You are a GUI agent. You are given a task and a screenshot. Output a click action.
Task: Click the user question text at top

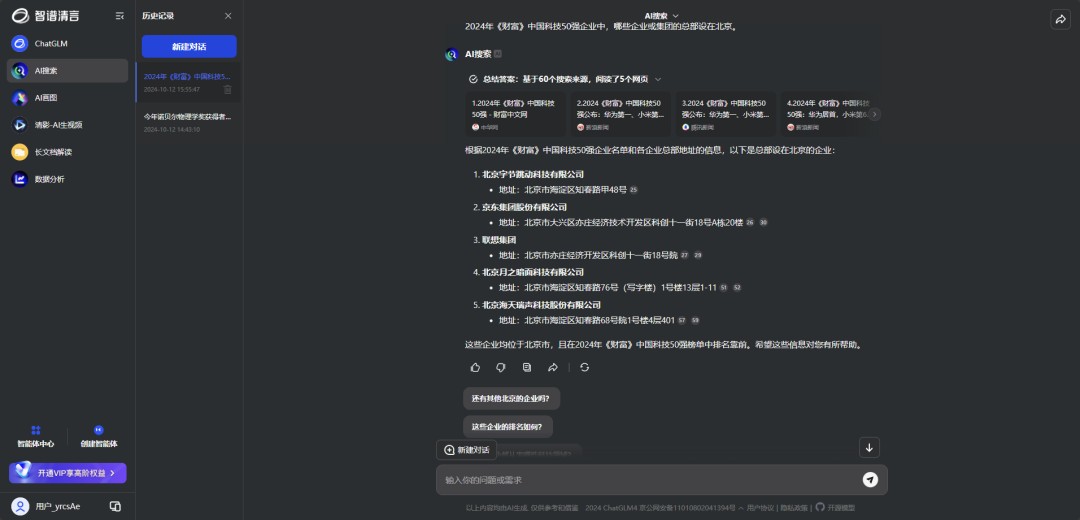coord(601,28)
